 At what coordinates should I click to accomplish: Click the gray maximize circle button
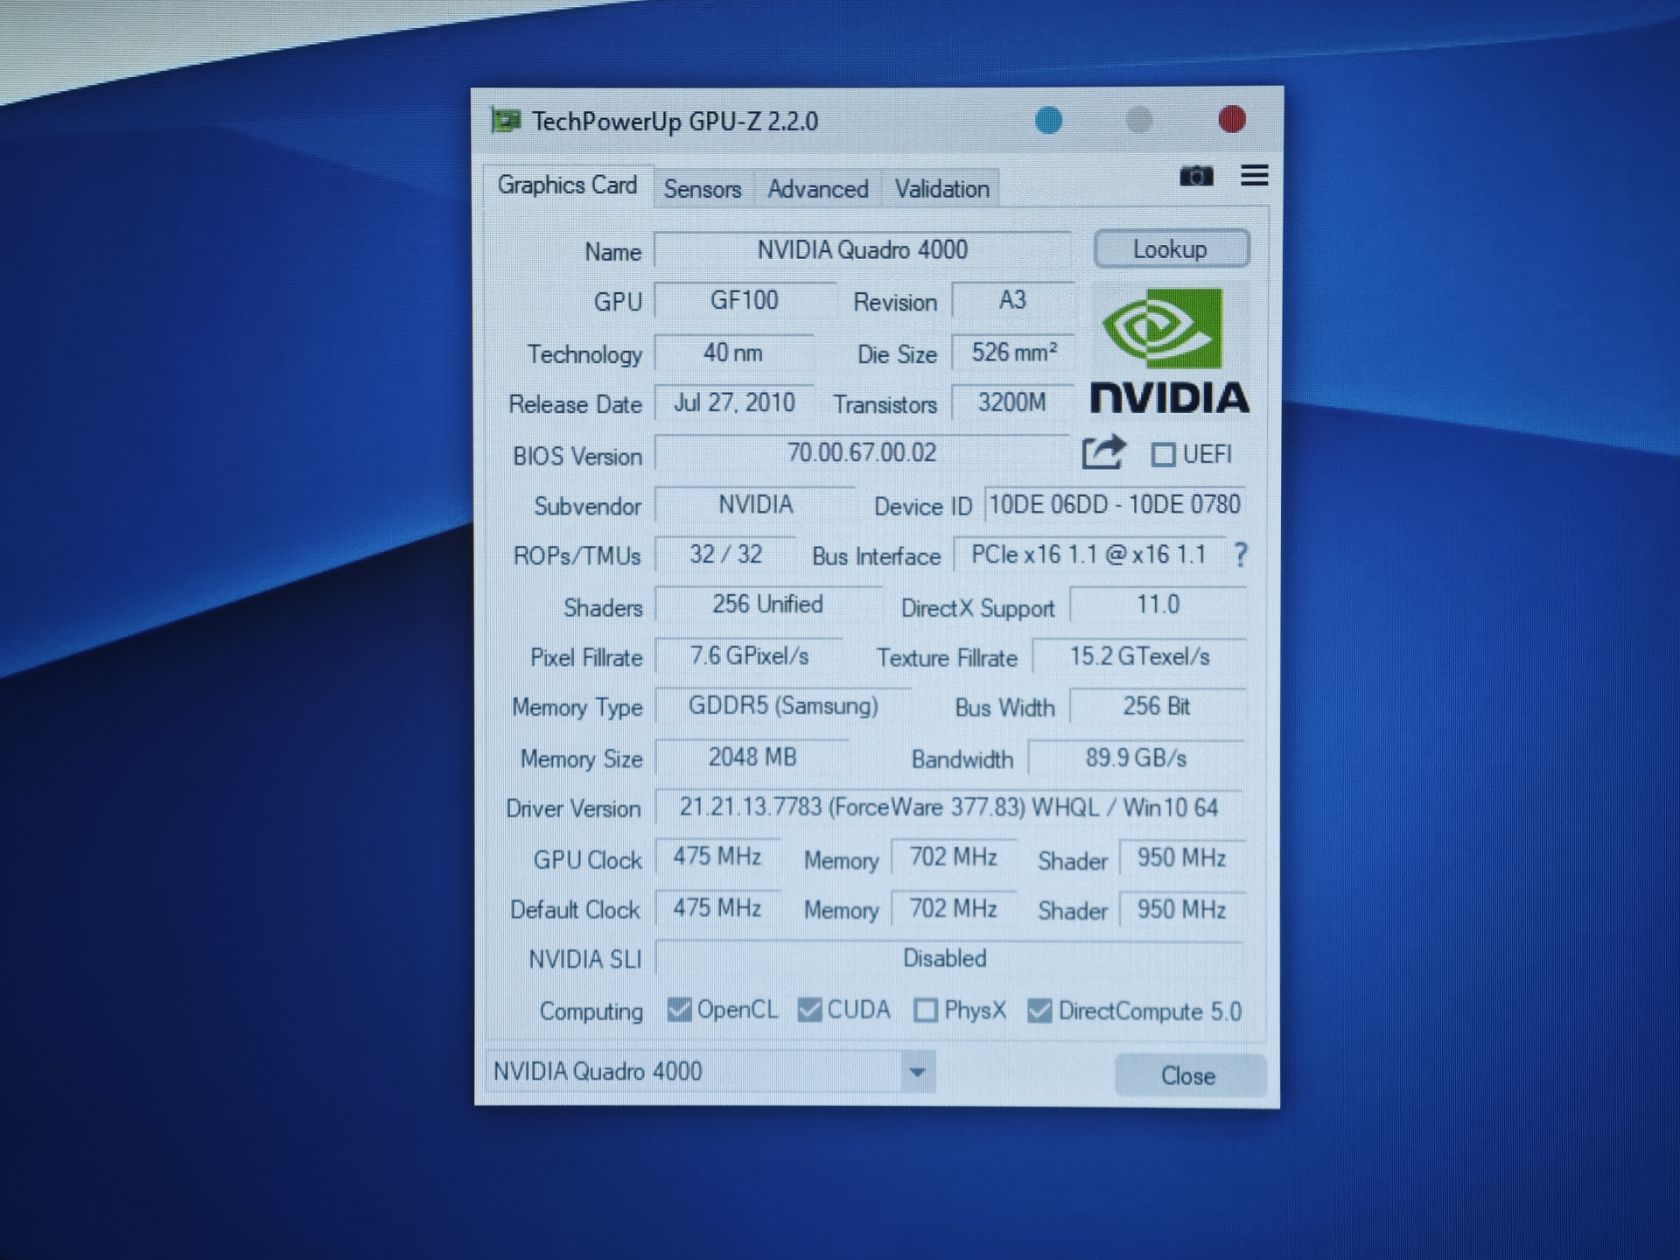click(x=1139, y=121)
